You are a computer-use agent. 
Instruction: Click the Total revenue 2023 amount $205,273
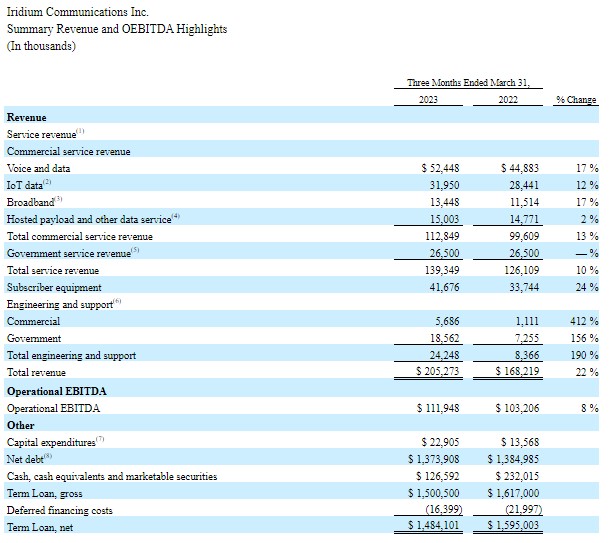tap(441, 373)
